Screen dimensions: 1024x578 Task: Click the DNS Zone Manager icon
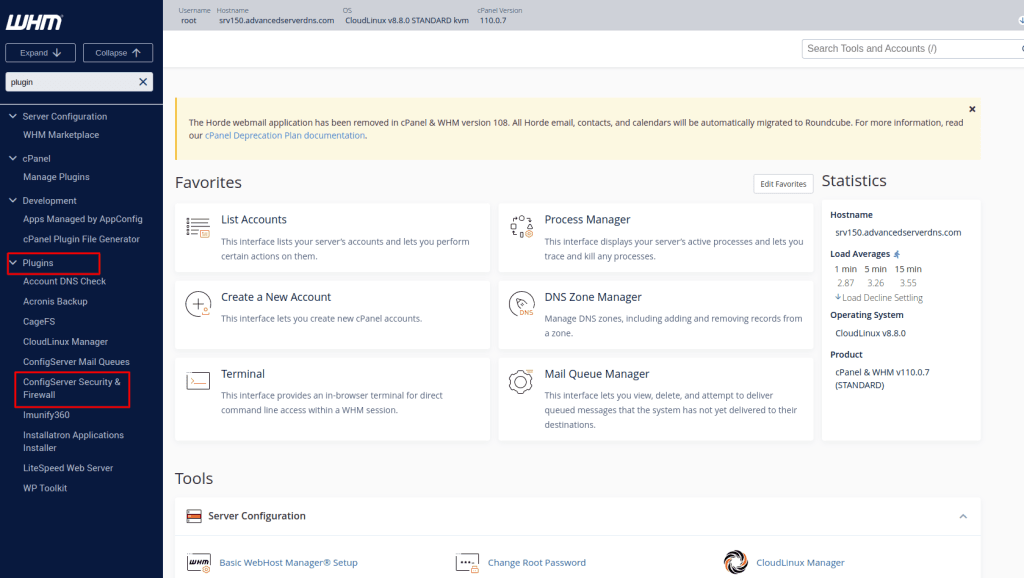[x=521, y=304]
